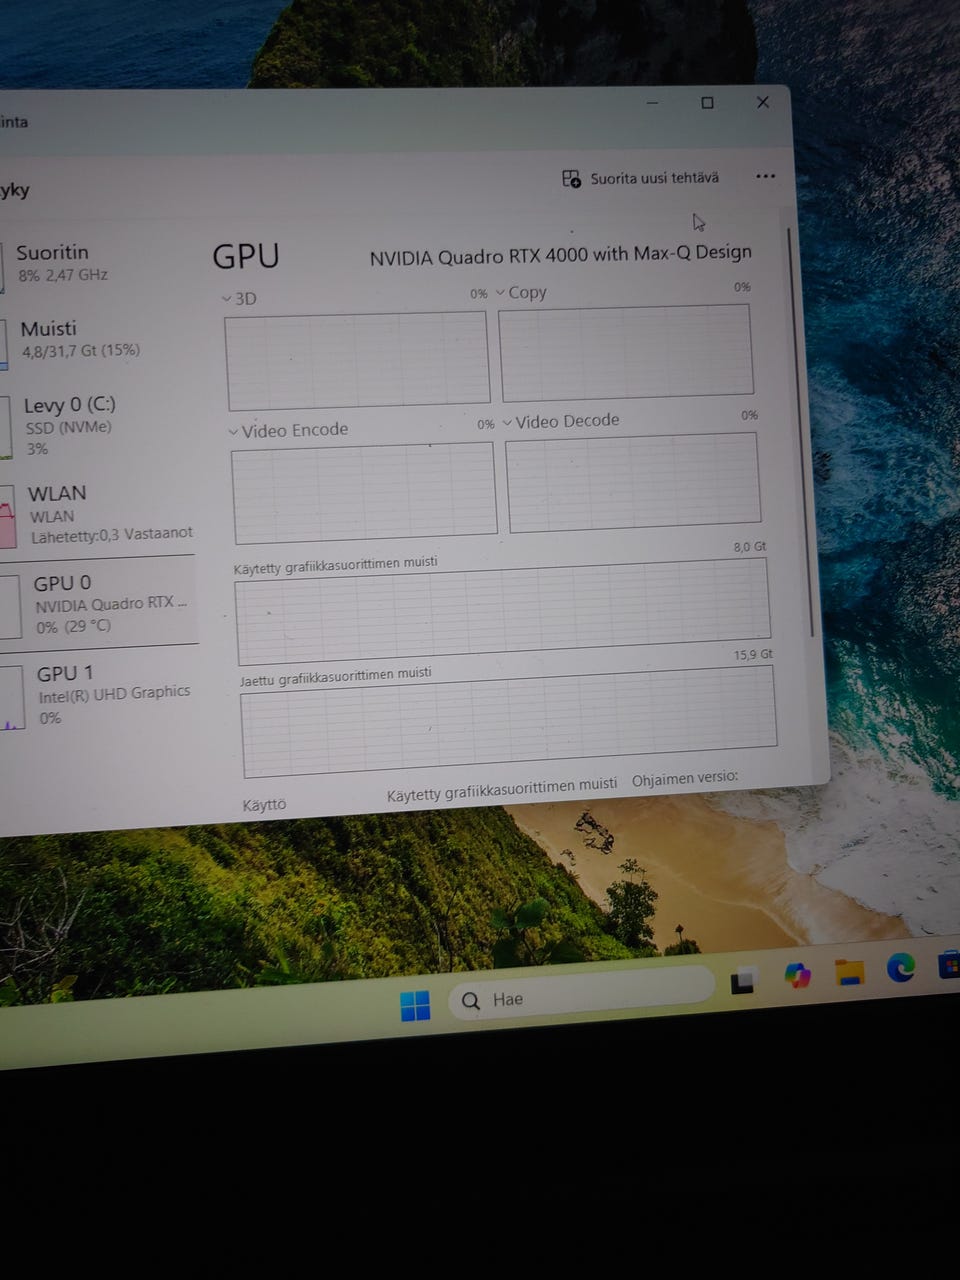
Task: Open the Video Encode engine dropdown
Action: (x=288, y=431)
